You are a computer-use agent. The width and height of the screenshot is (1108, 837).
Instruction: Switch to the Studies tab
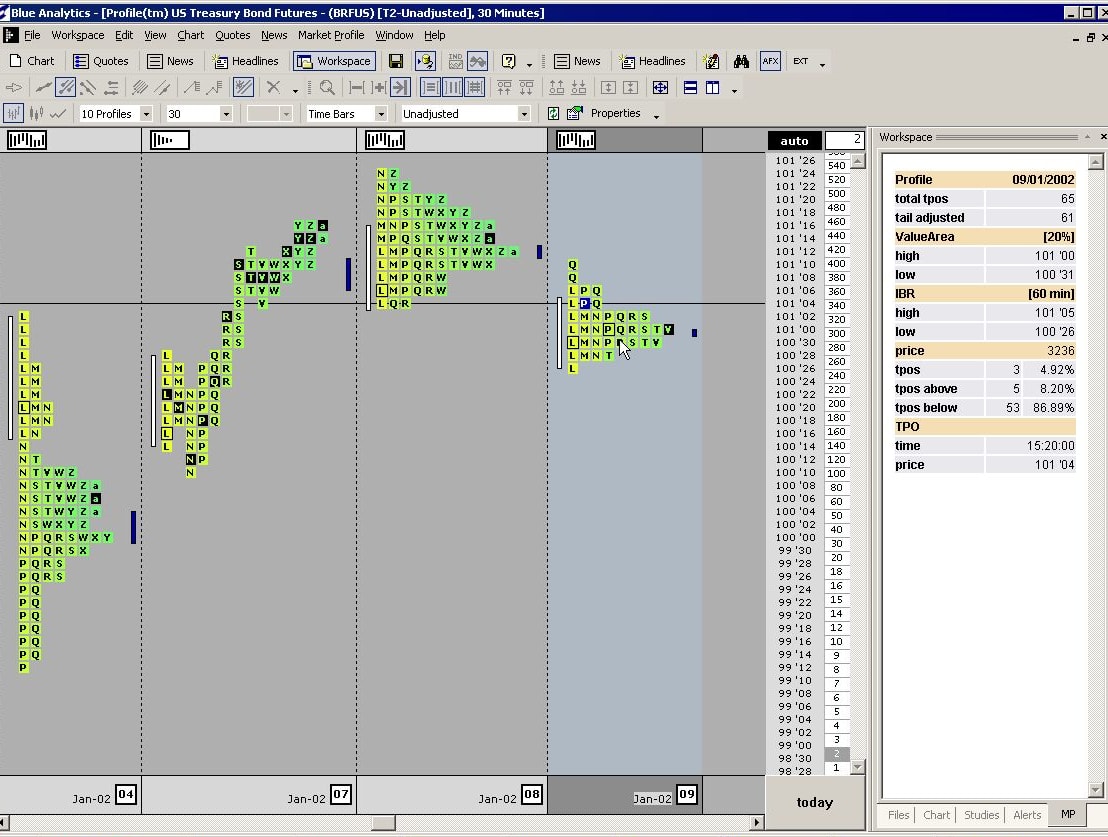(981, 815)
